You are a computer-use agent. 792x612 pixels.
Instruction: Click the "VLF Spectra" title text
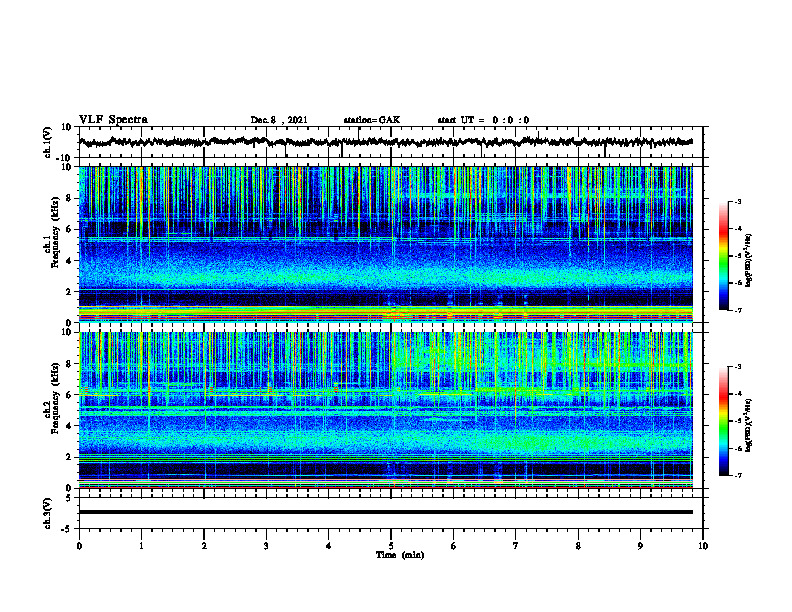(113, 120)
